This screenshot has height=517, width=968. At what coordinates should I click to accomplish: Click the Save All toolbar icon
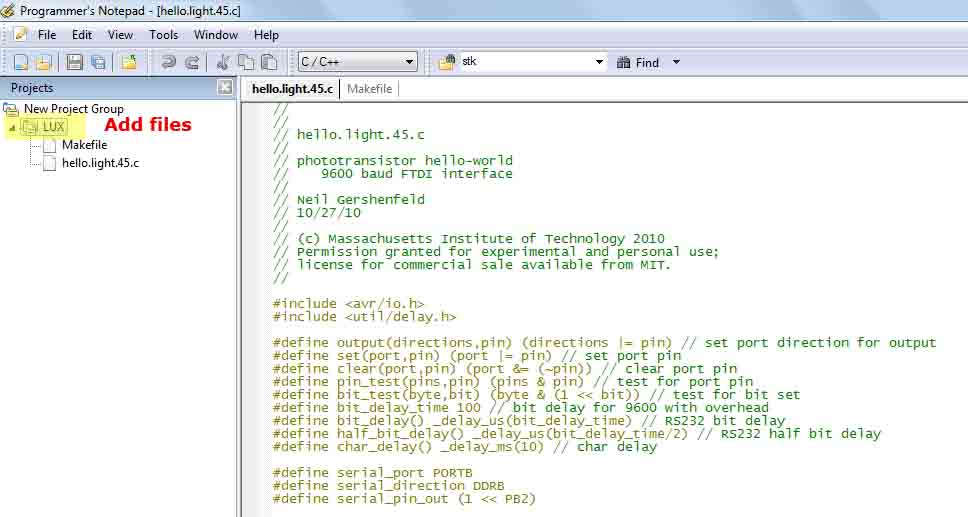pos(98,62)
